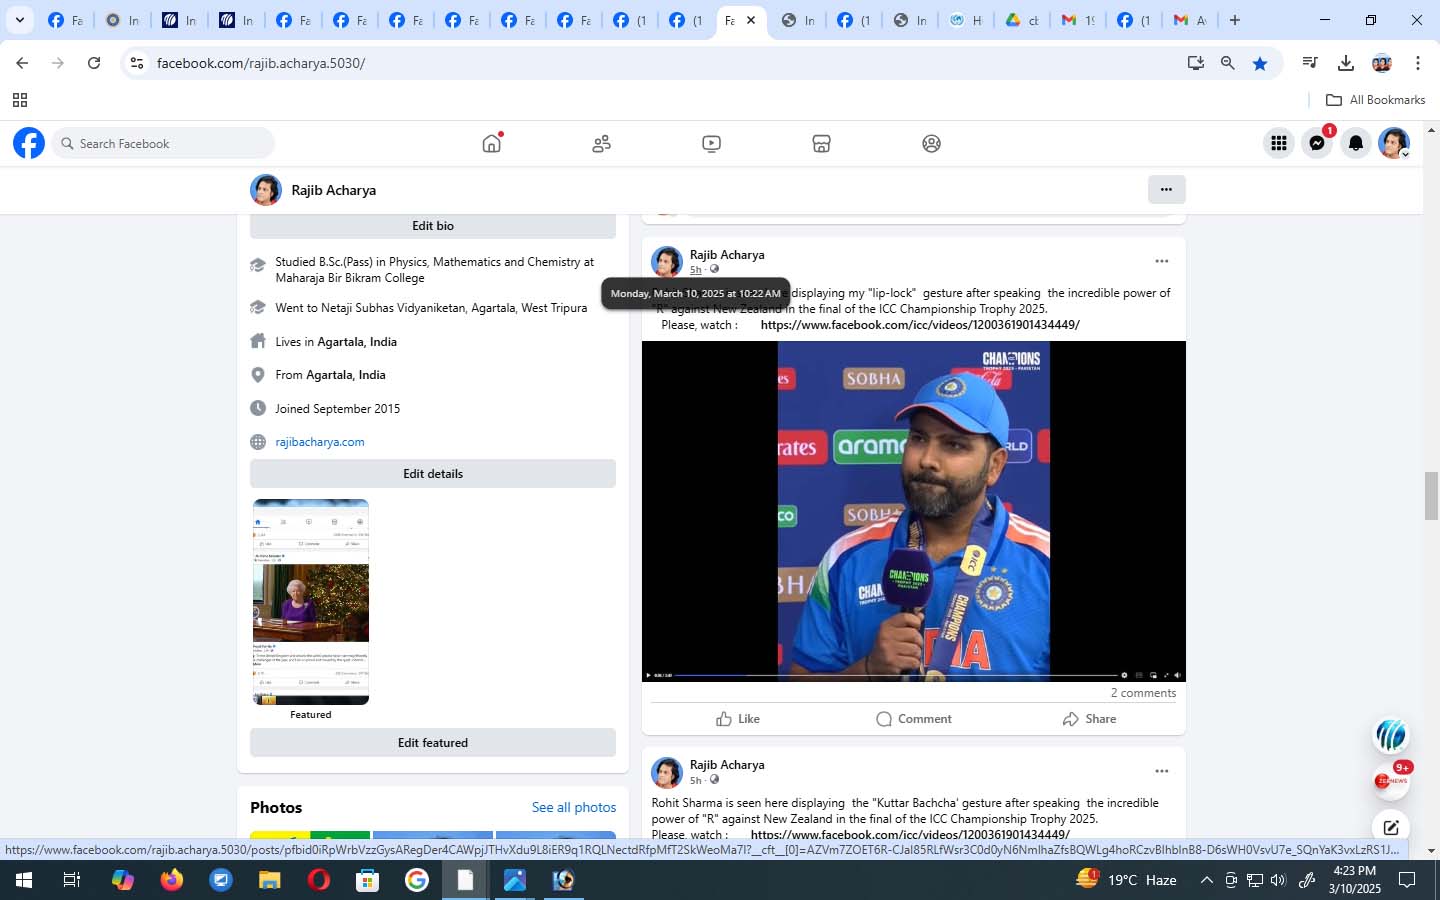The image size is (1440, 900).
Task: Switch to the Google Drive tab
Action: click(x=1022, y=20)
